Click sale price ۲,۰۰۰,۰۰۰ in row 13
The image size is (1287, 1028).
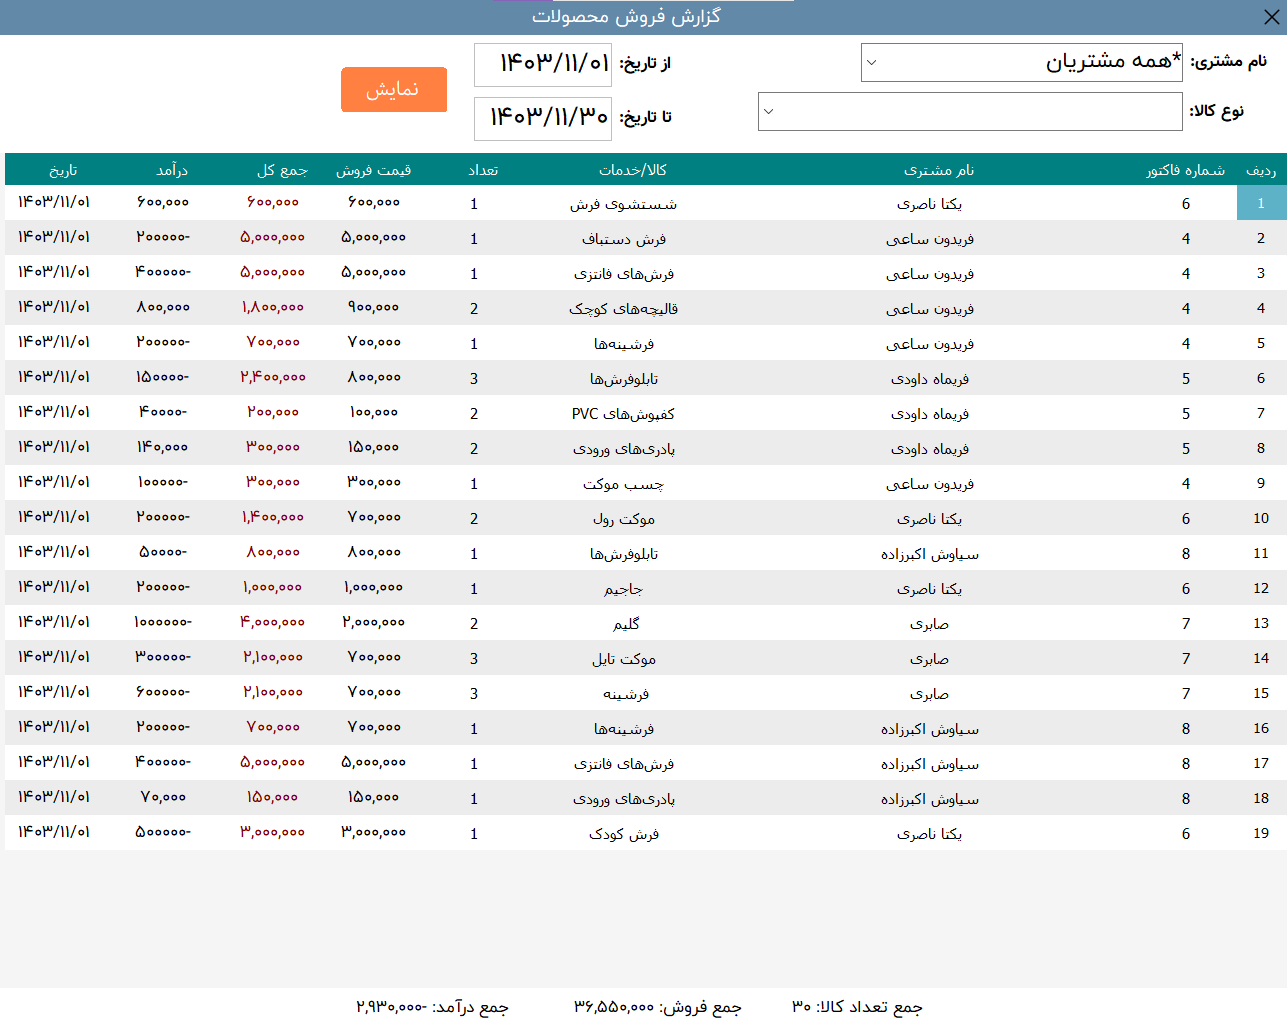point(373,622)
